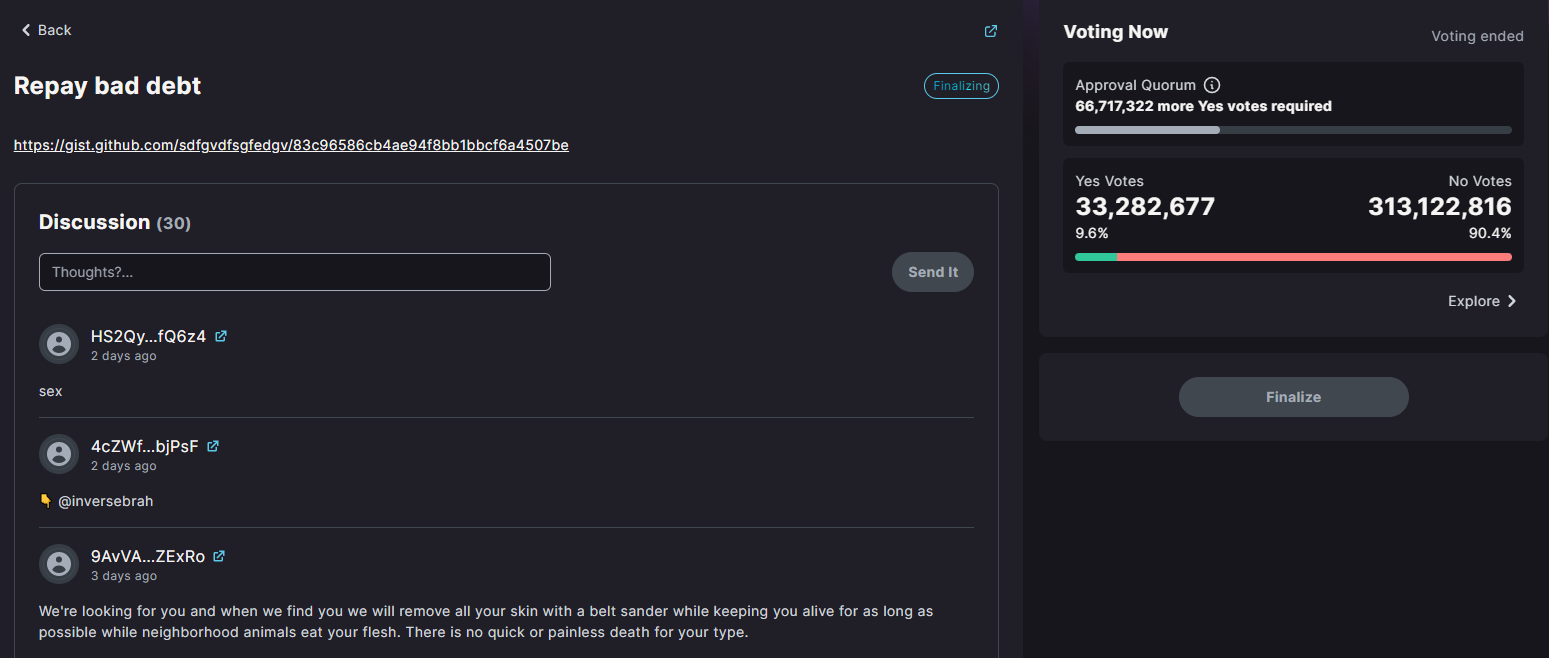Click the Approval Quorum info icon
The image size is (1549, 658).
click(x=1212, y=85)
